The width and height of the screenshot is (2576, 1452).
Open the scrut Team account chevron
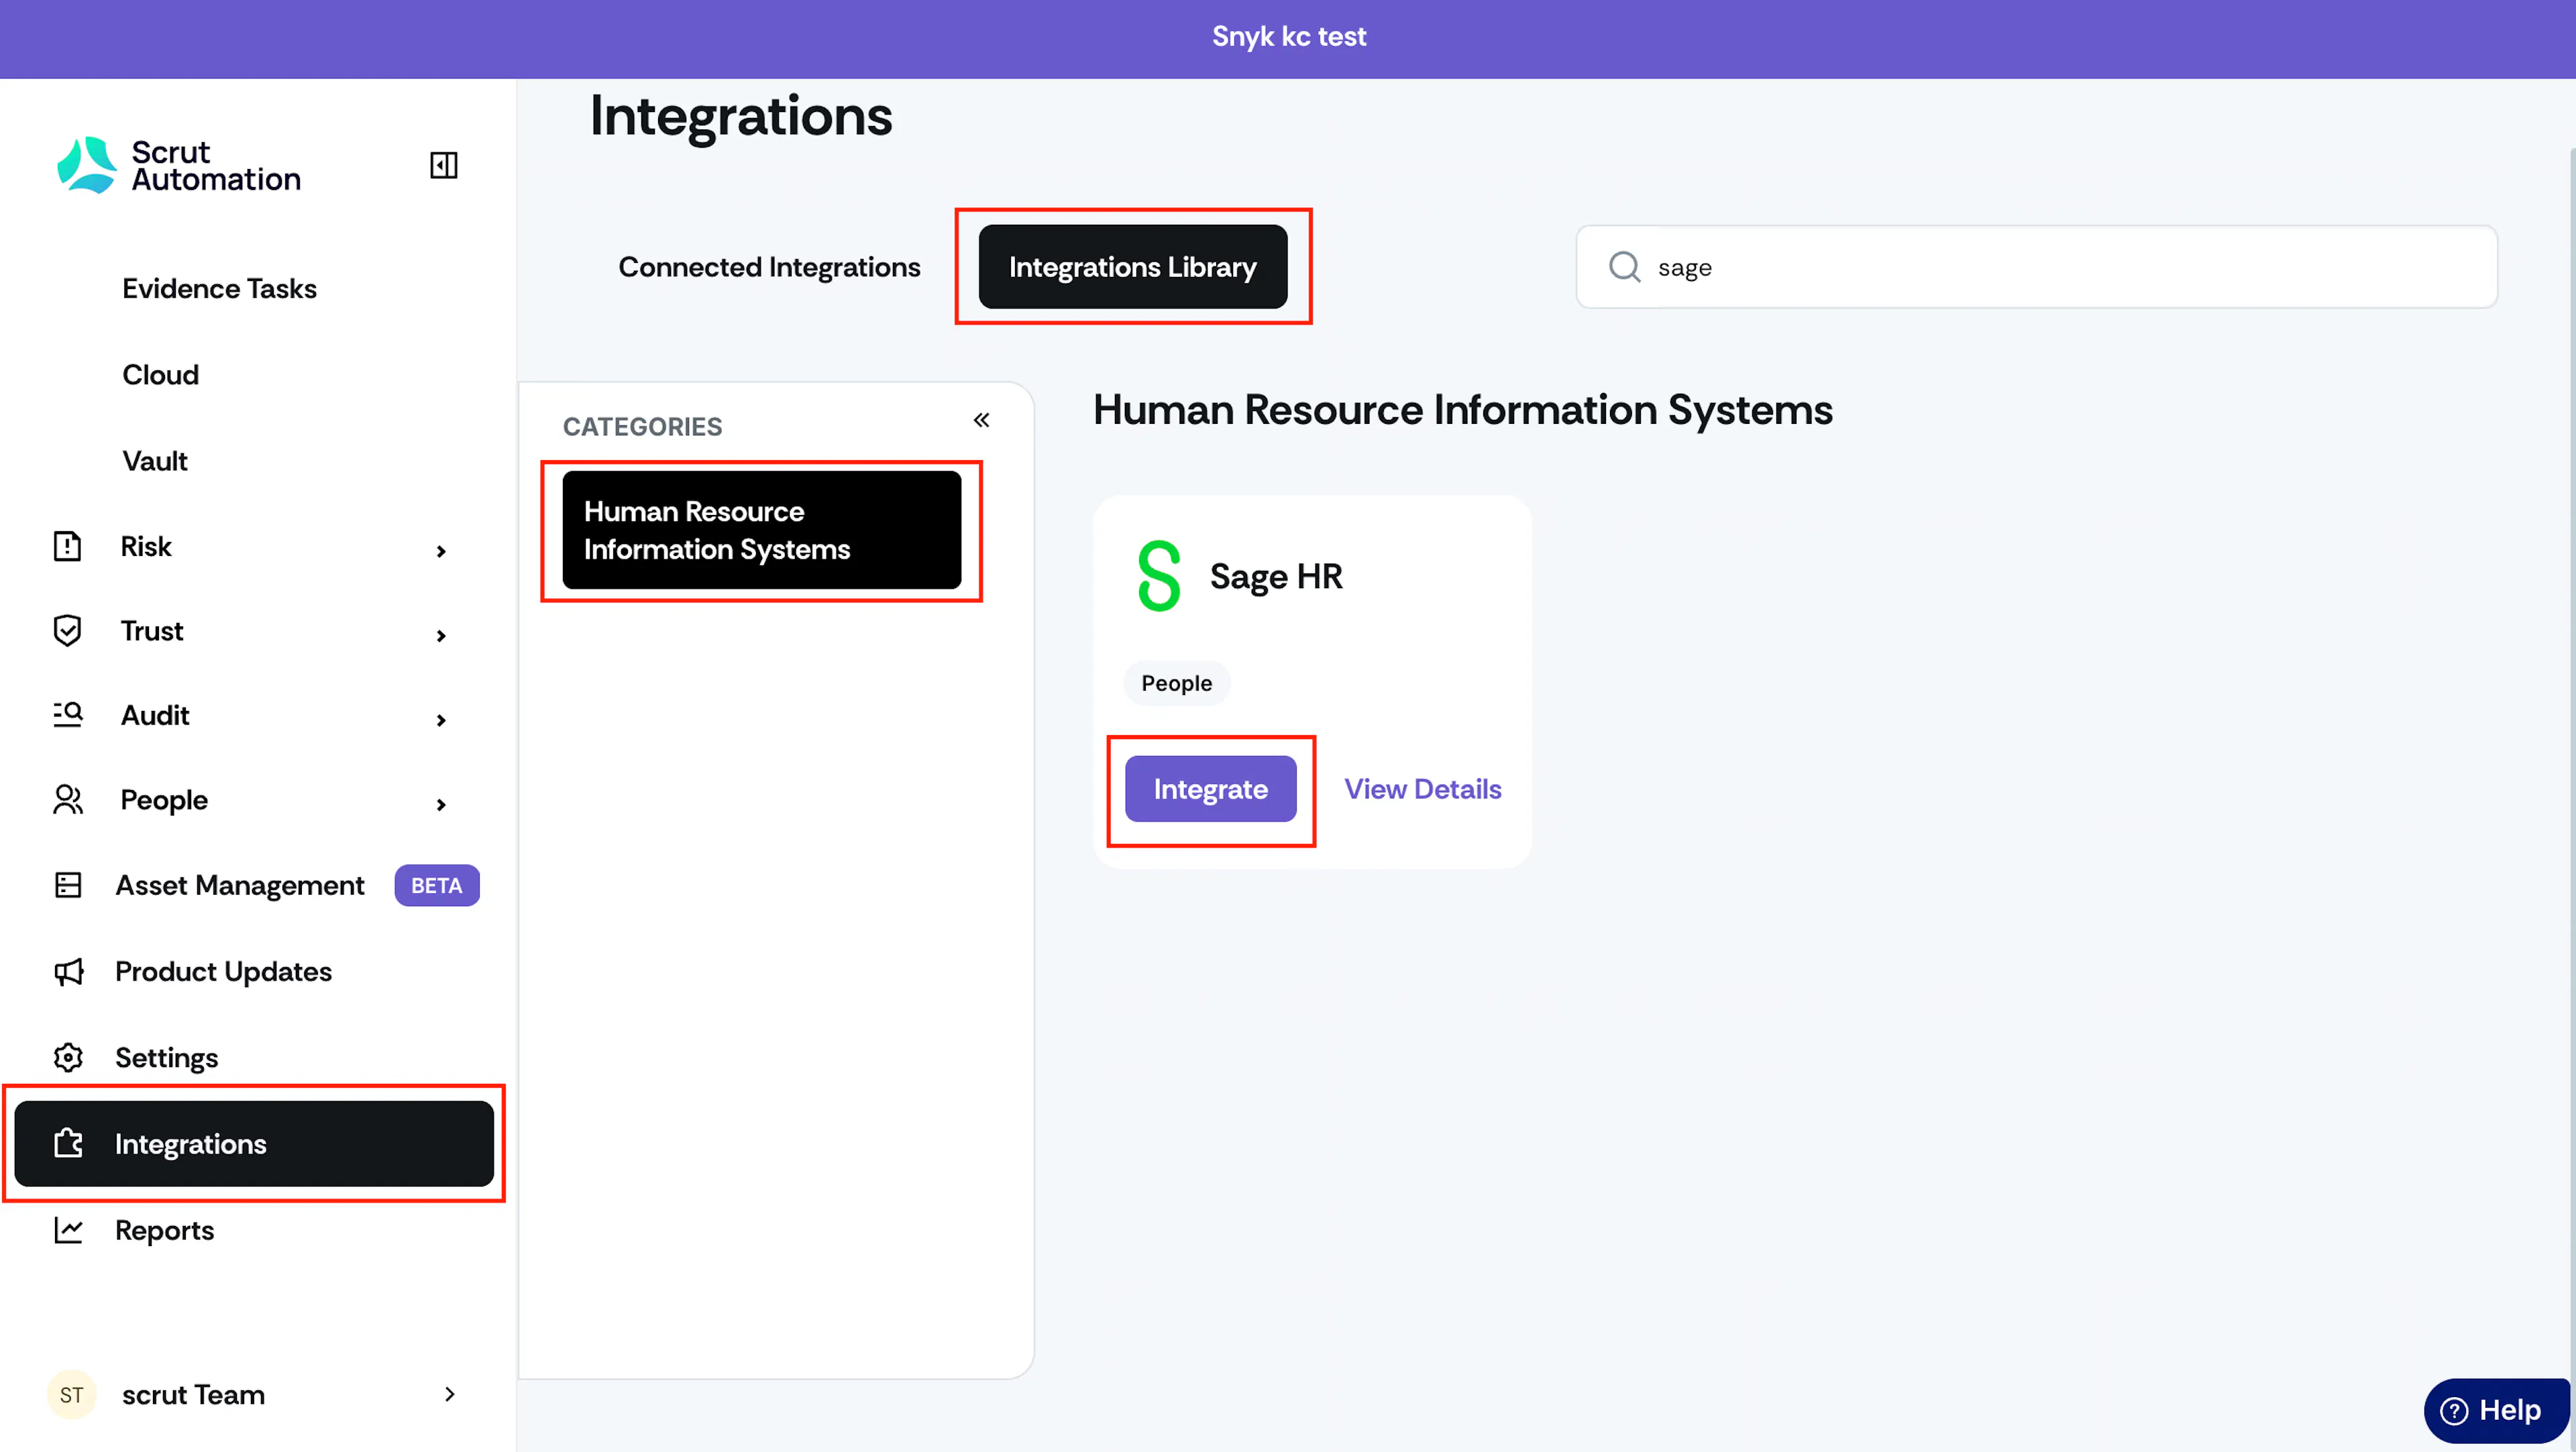point(449,1394)
